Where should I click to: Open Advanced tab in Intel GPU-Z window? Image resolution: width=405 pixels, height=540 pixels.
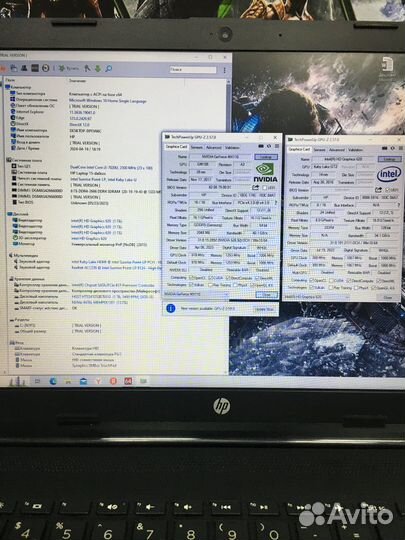point(336,150)
